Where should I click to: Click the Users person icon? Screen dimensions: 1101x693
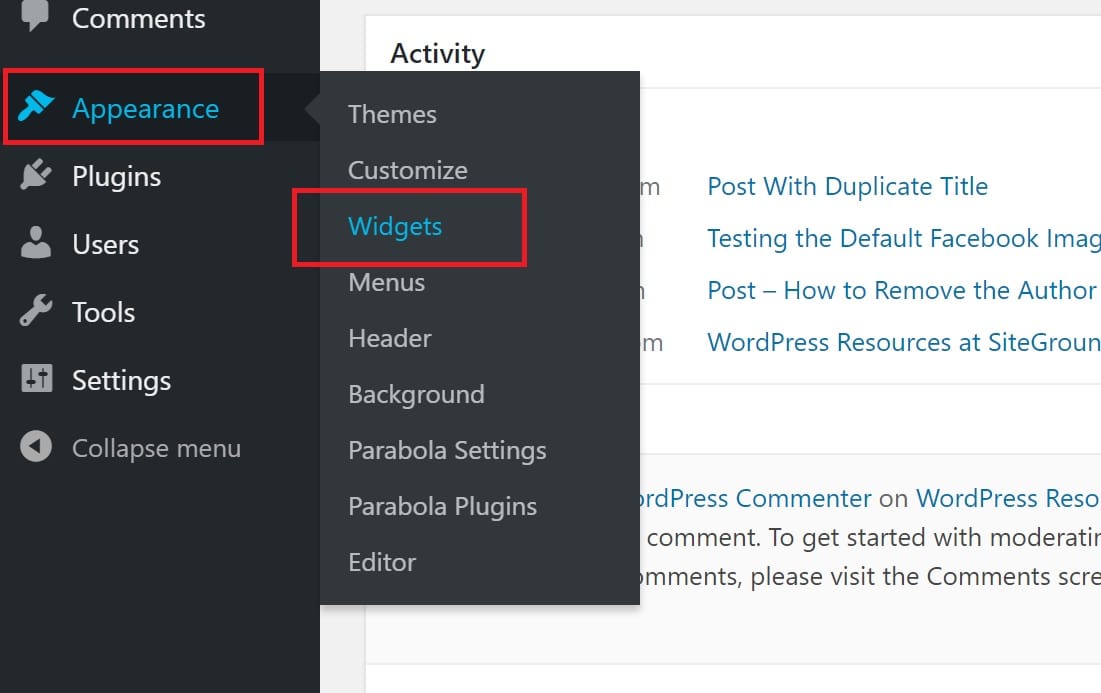tap(36, 244)
